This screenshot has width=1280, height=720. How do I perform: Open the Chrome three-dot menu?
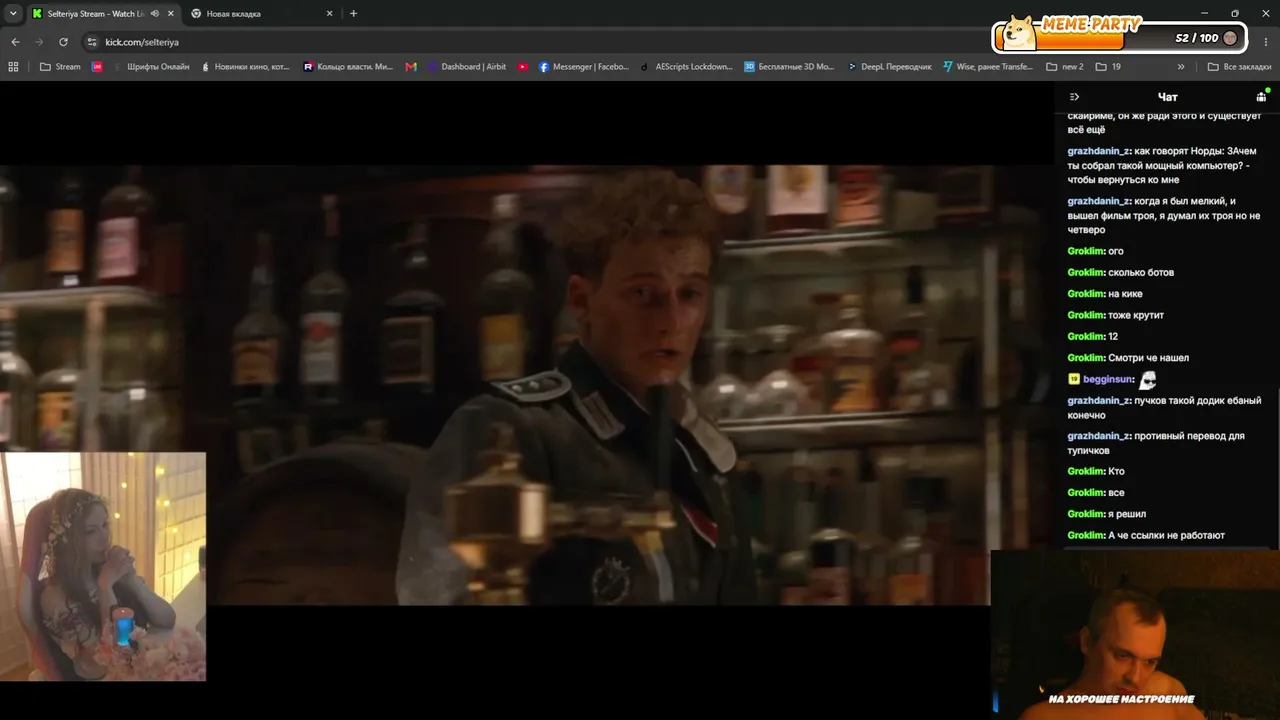click(x=1265, y=42)
